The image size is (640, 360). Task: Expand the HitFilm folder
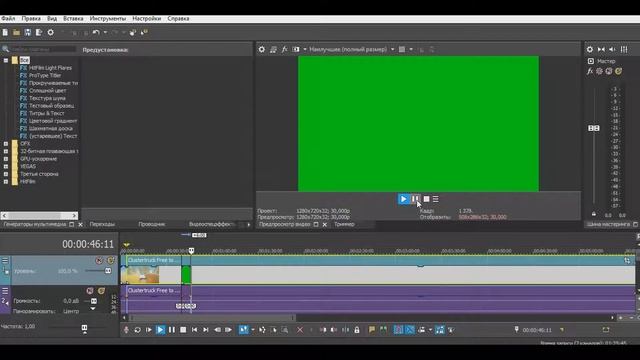click(x=6, y=182)
